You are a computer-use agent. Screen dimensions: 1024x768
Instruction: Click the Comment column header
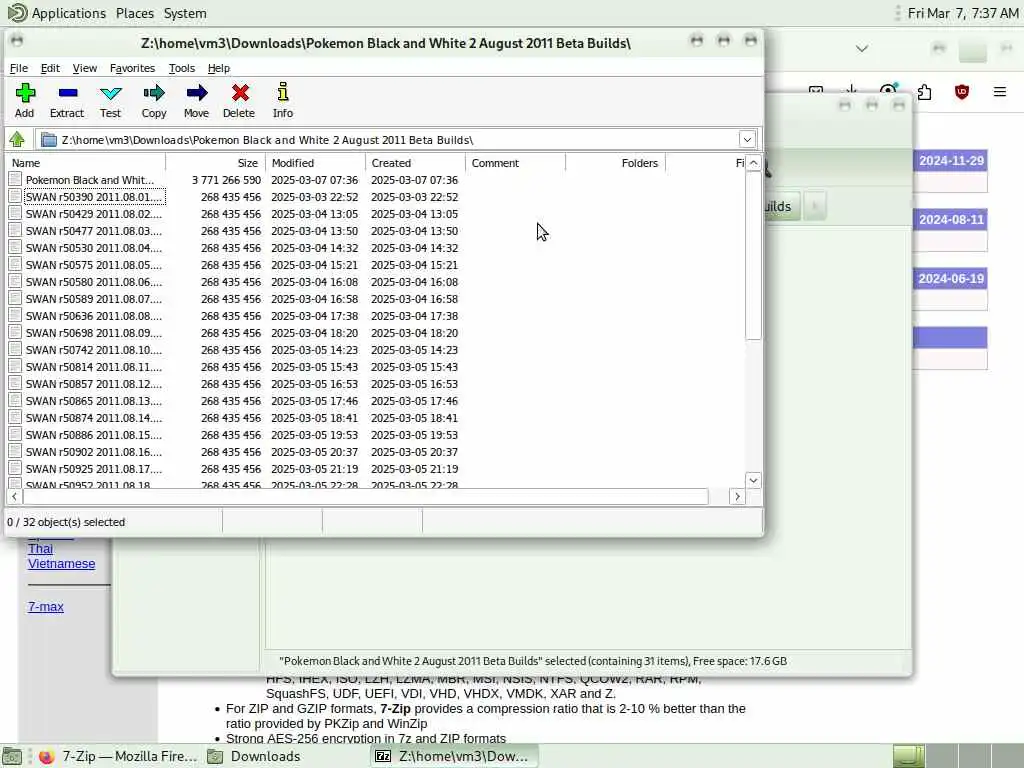(x=515, y=163)
